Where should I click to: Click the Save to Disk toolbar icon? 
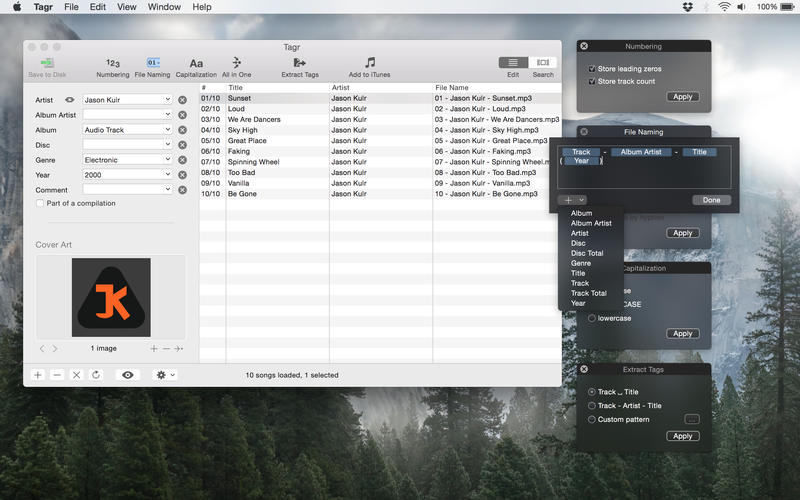47,64
